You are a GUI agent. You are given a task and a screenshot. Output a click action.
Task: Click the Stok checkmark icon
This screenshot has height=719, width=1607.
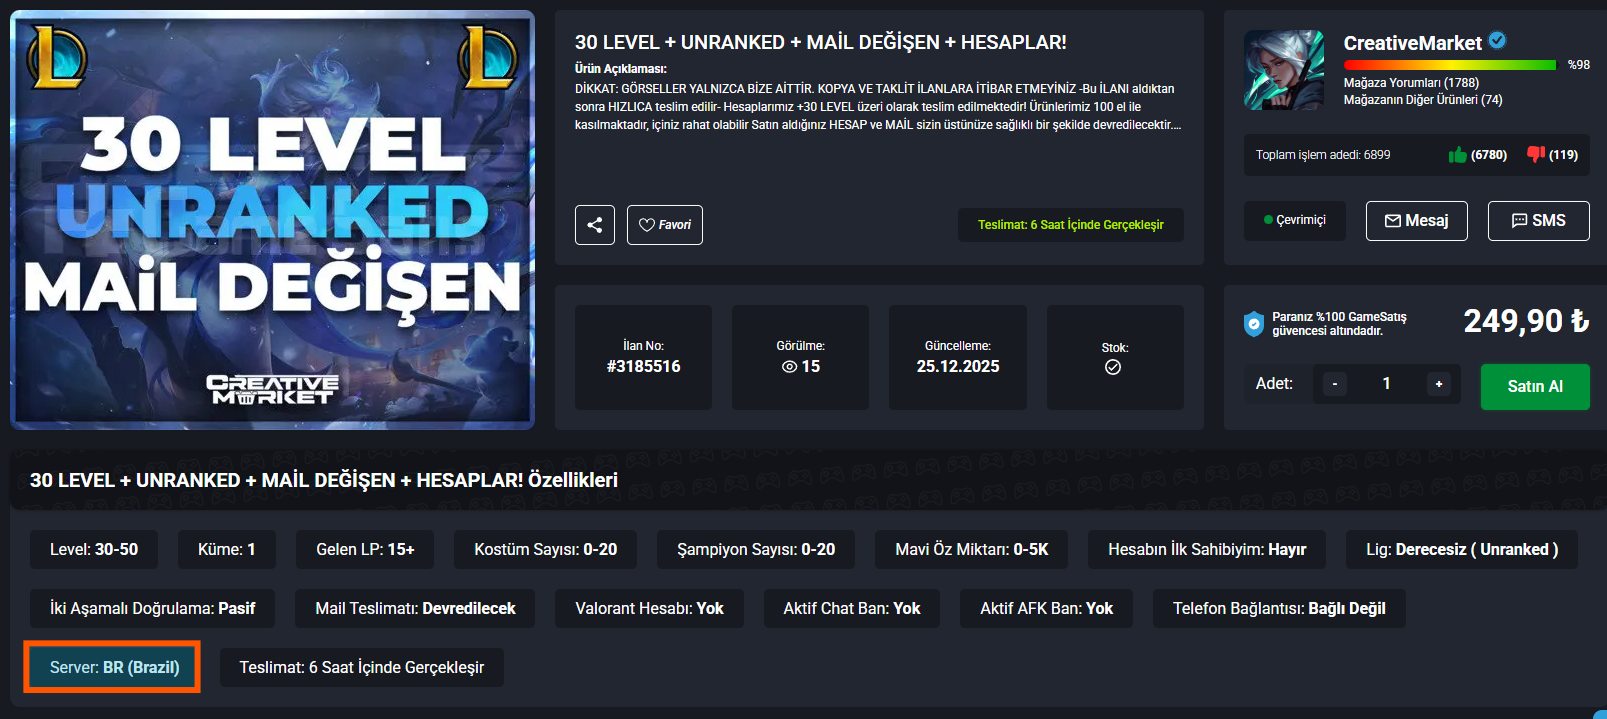(1113, 367)
